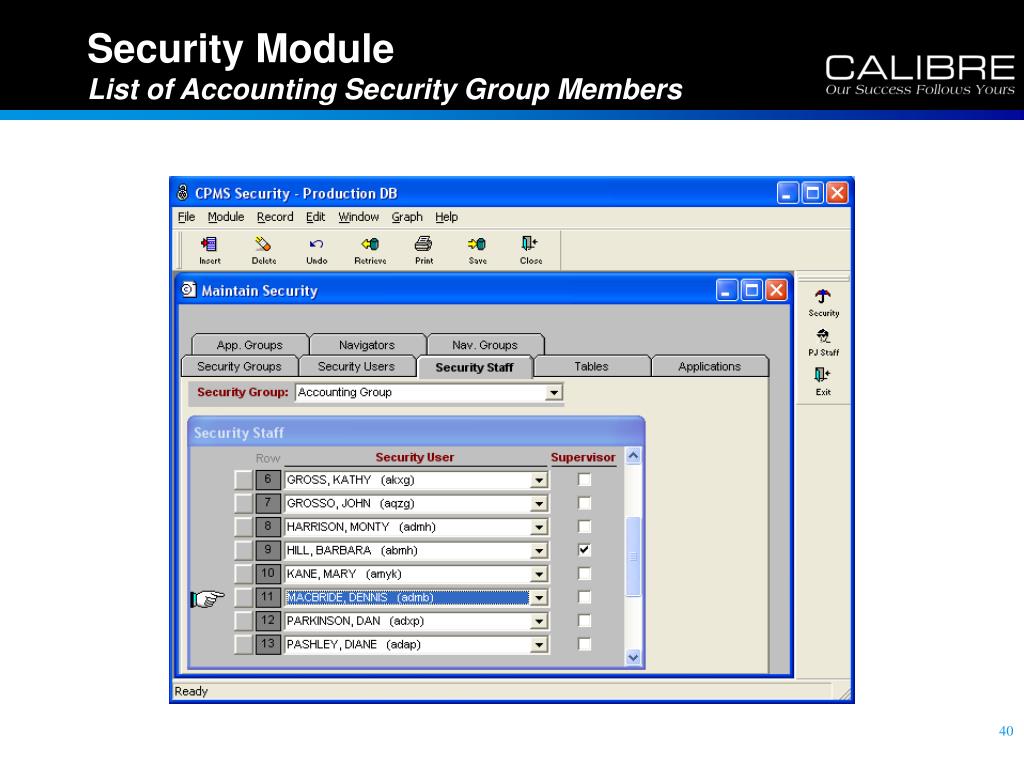Viewport: 1024px width, 768px height.
Task: Click the Print toolbar icon
Action: click(x=424, y=250)
